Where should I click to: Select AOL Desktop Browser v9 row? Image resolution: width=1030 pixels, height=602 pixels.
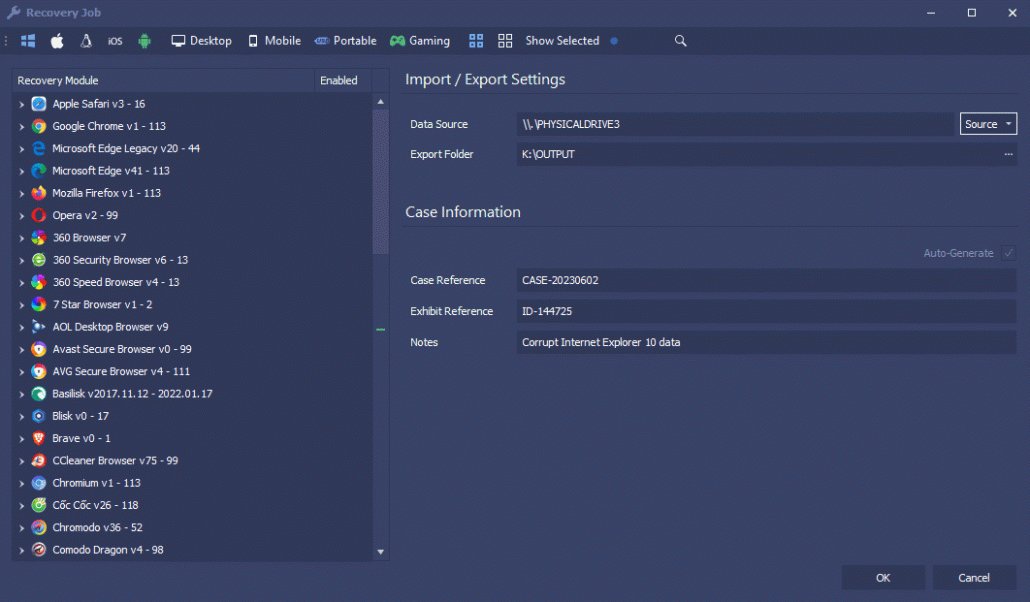192,327
